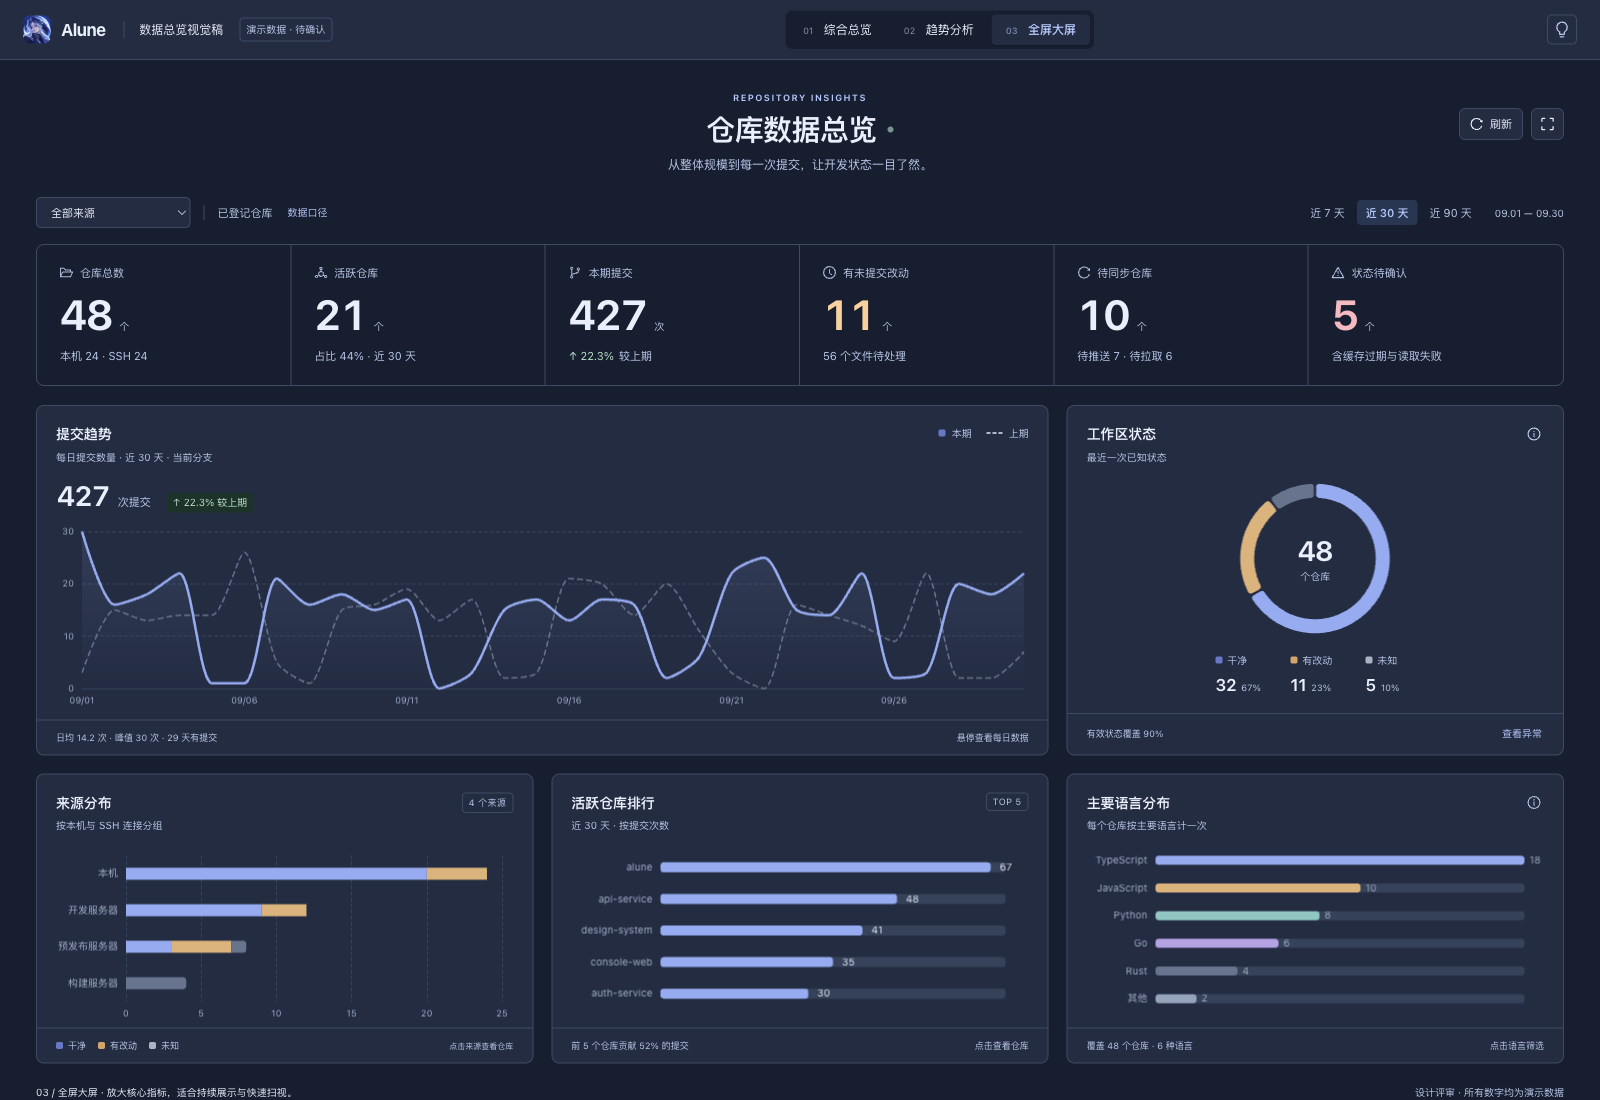The height and width of the screenshot is (1100, 1600).
Task: Click the 查看异常 link
Action: pos(1522,734)
